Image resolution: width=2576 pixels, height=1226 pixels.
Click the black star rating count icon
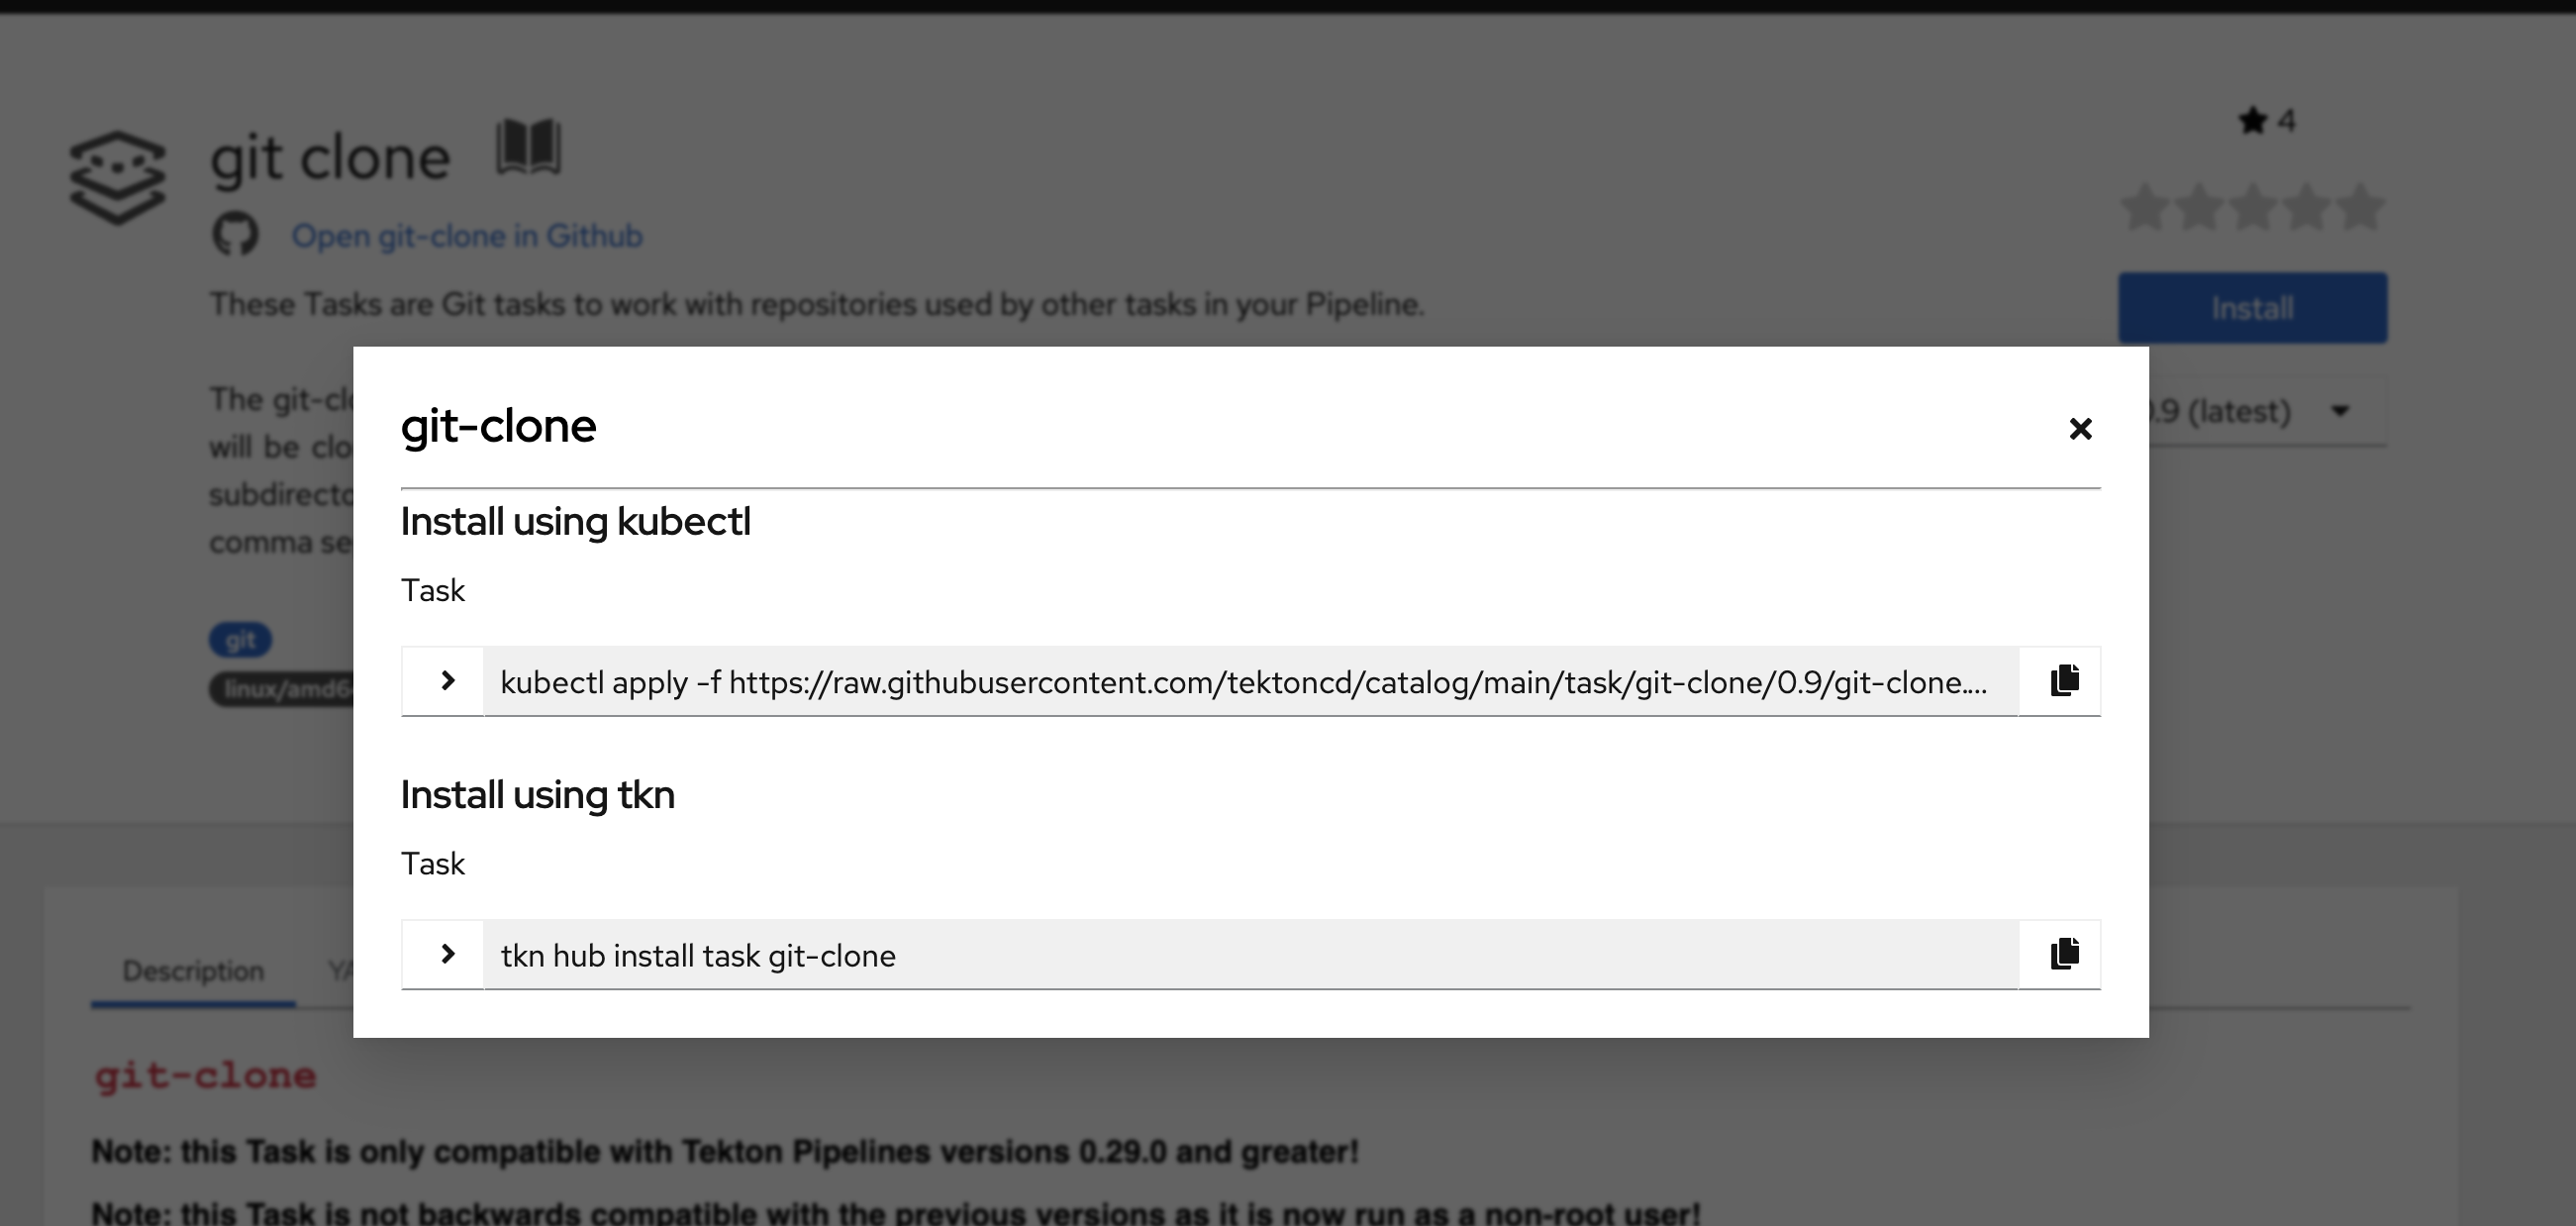(2252, 121)
